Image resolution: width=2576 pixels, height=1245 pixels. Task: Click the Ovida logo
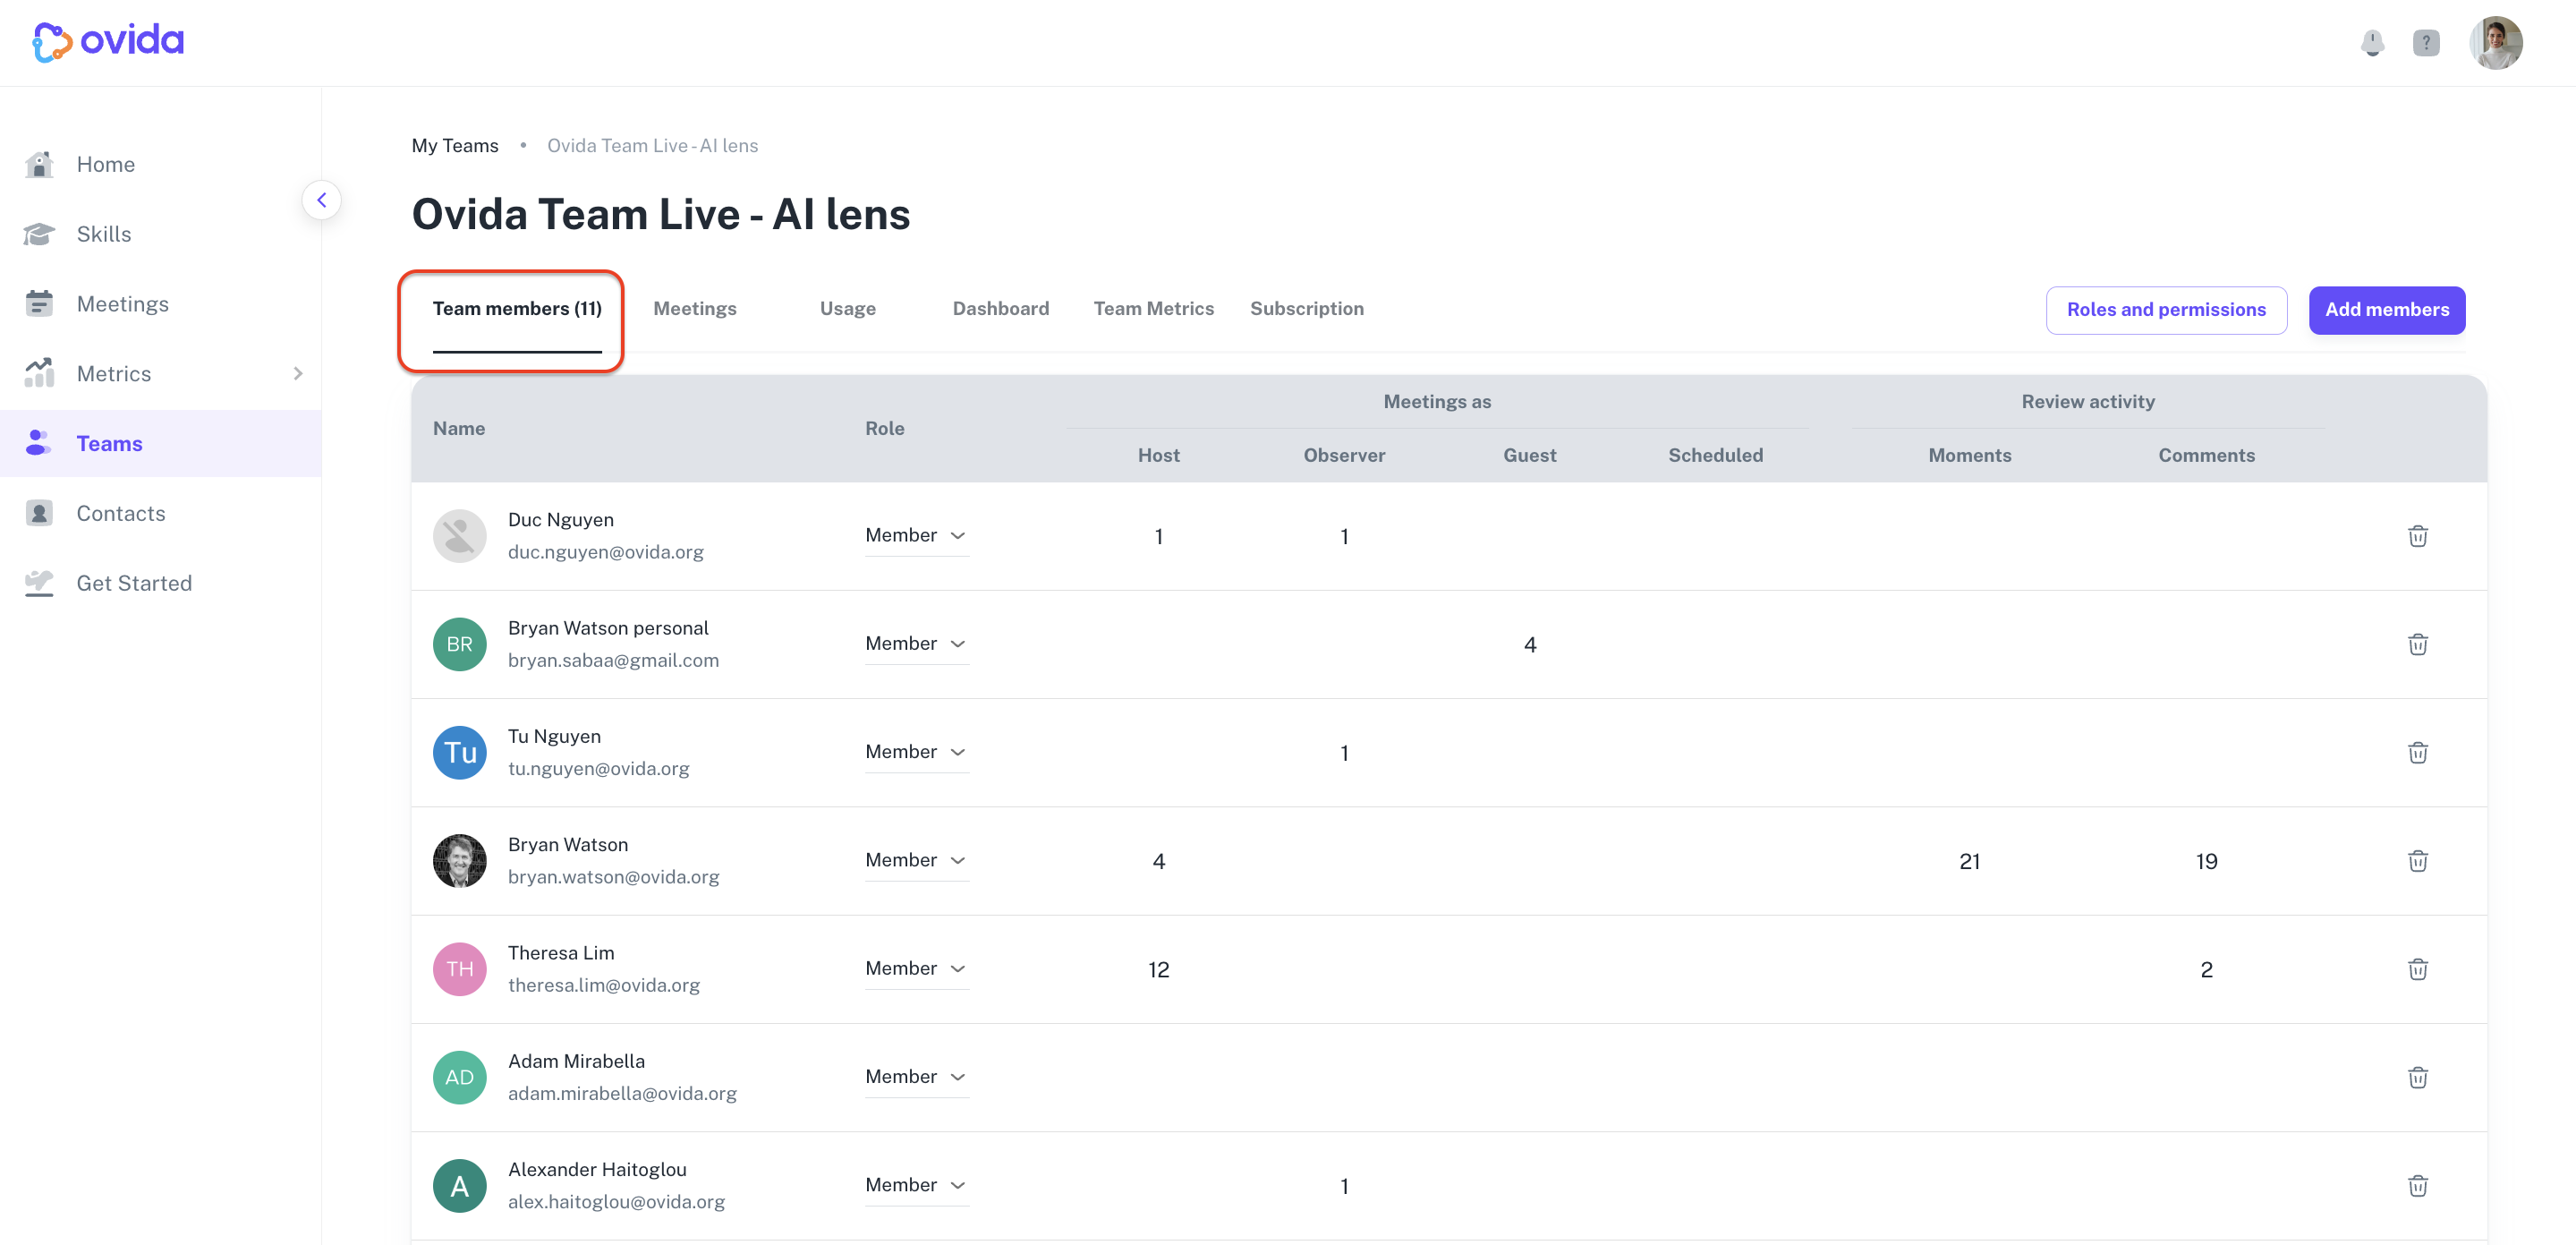tap(108, 41)
